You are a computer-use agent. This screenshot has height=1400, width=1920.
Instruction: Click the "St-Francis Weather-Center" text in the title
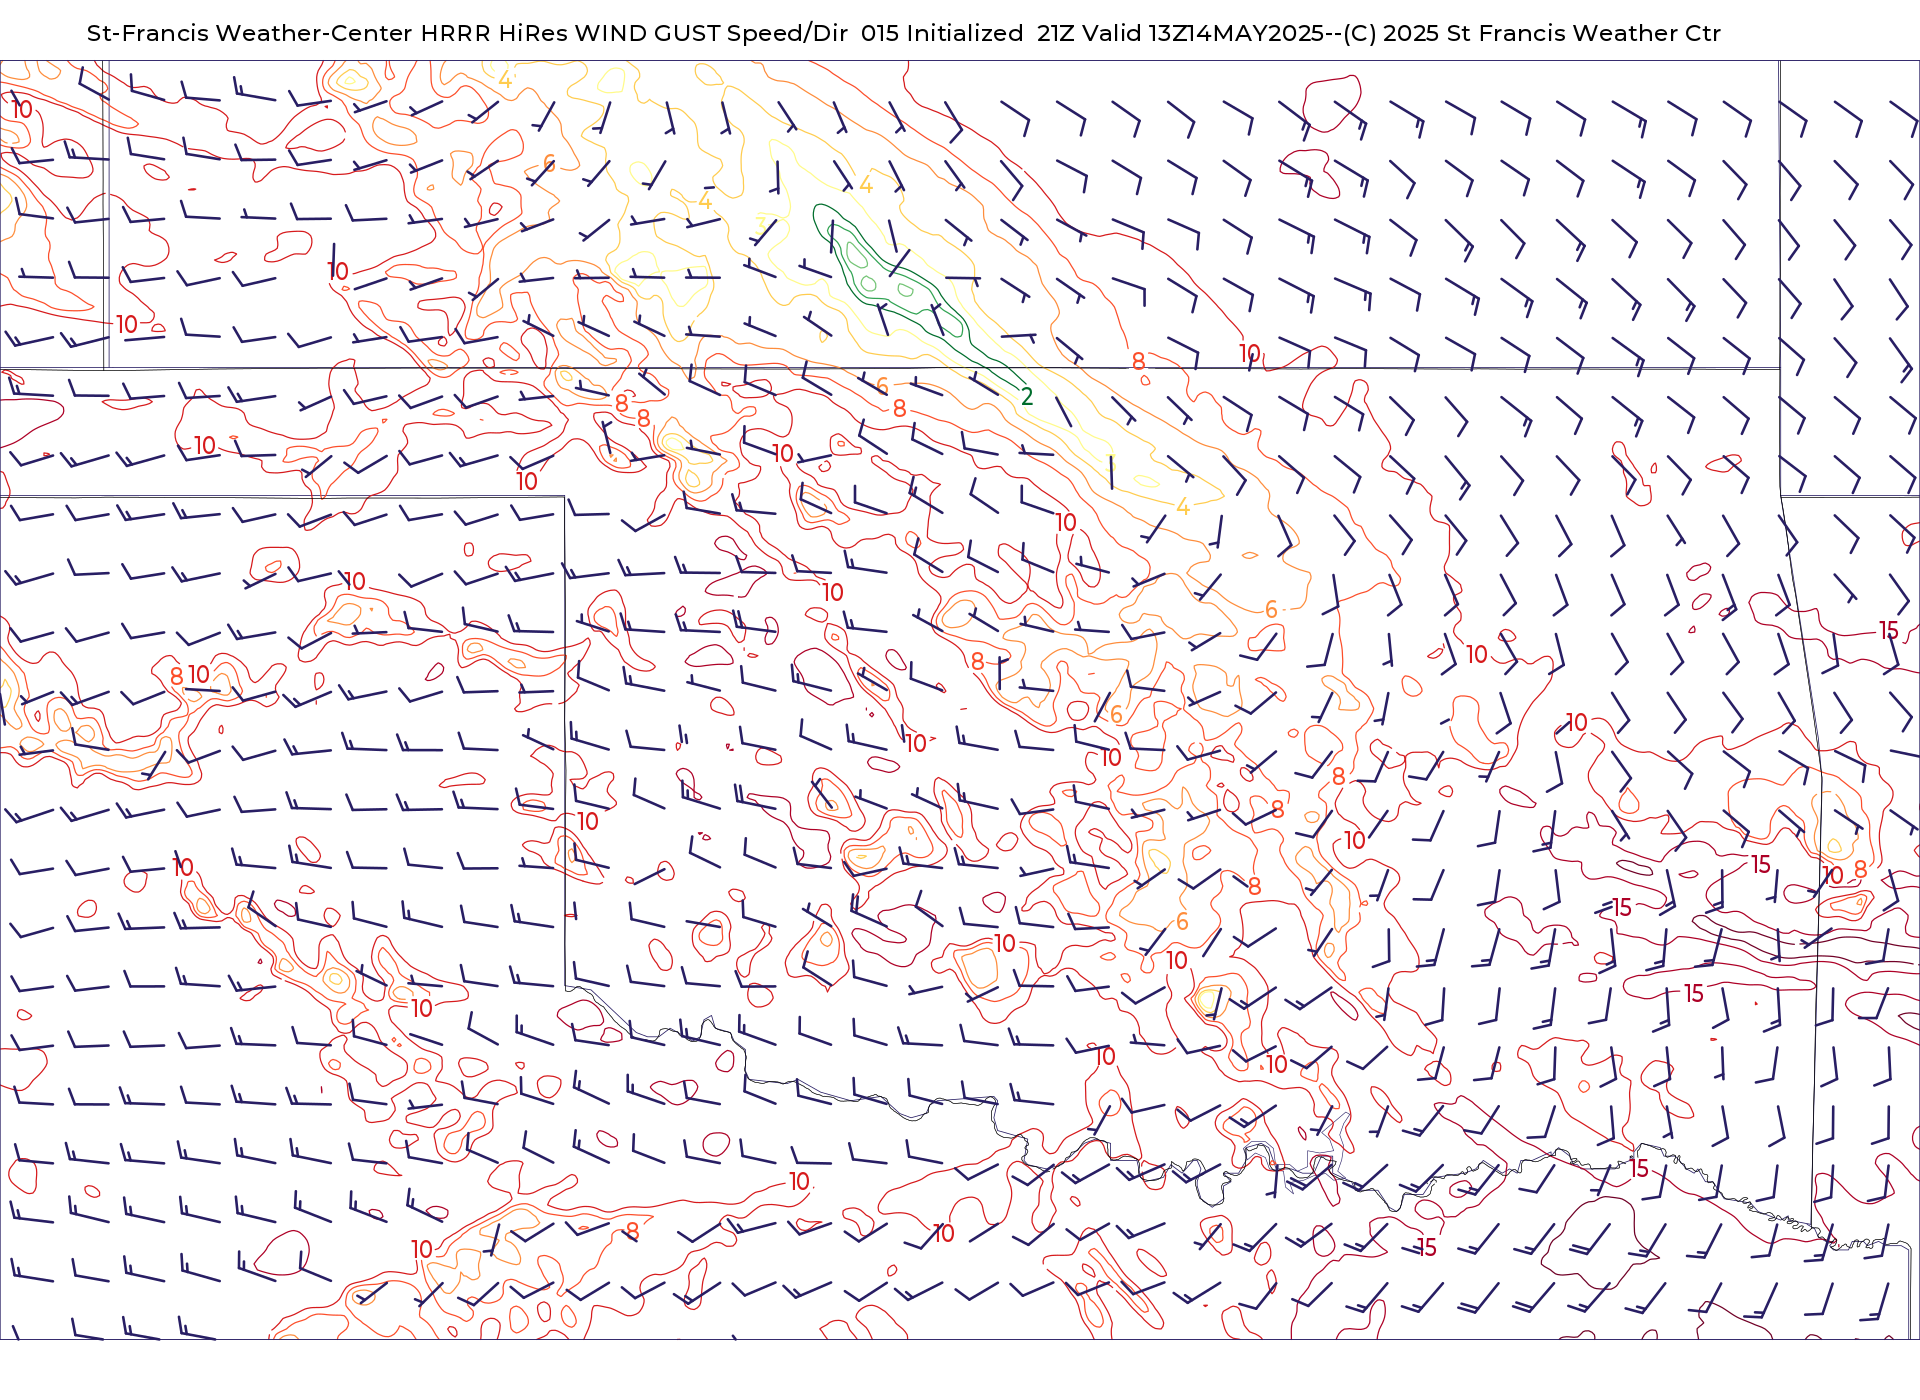click(249, 33)
